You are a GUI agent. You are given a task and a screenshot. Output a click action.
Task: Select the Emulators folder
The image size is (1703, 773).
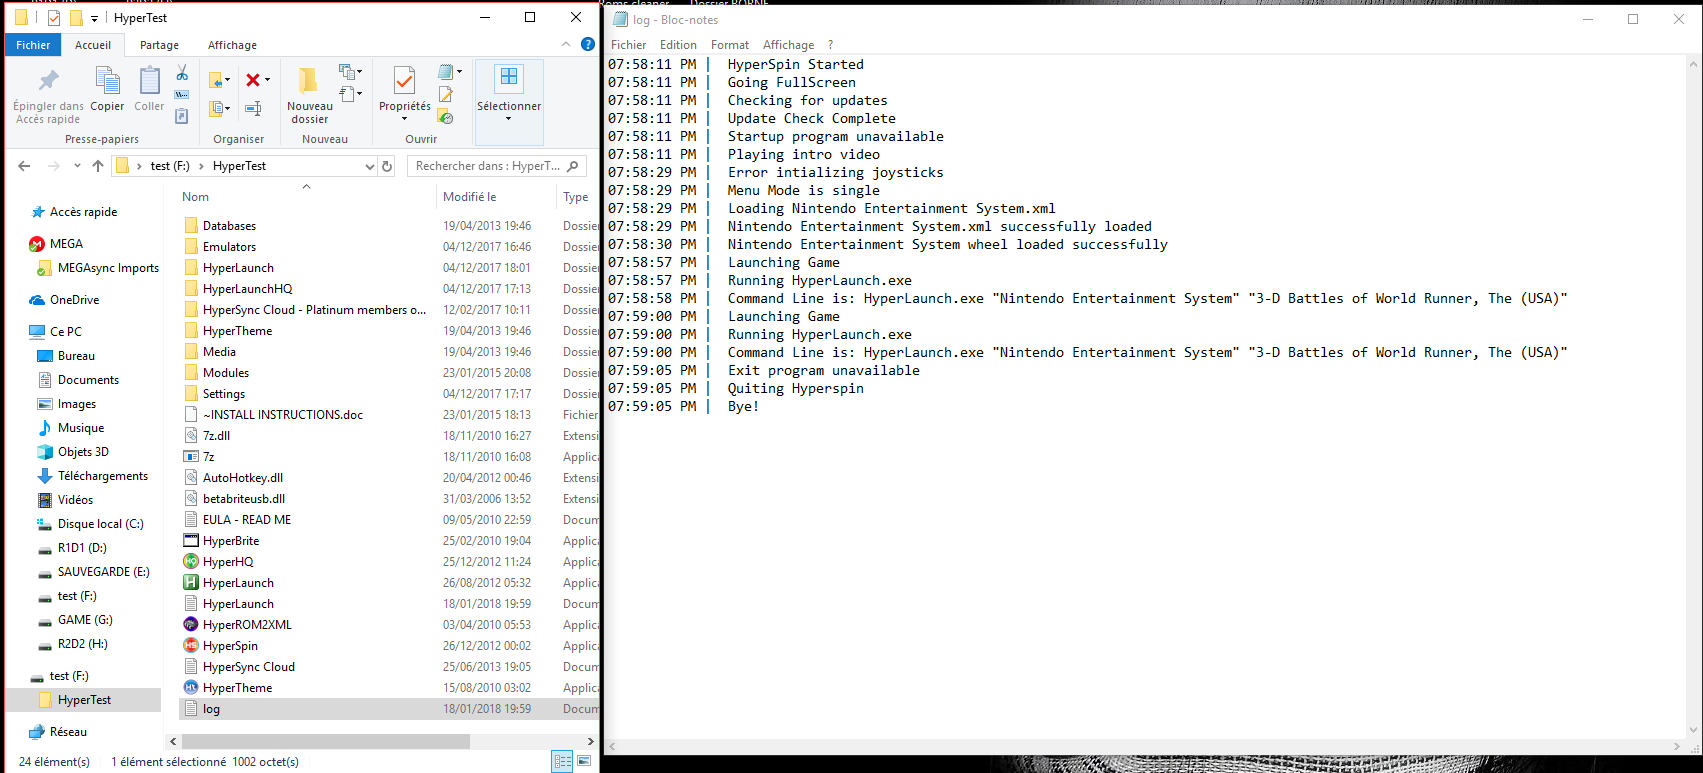tap(229, 247)
